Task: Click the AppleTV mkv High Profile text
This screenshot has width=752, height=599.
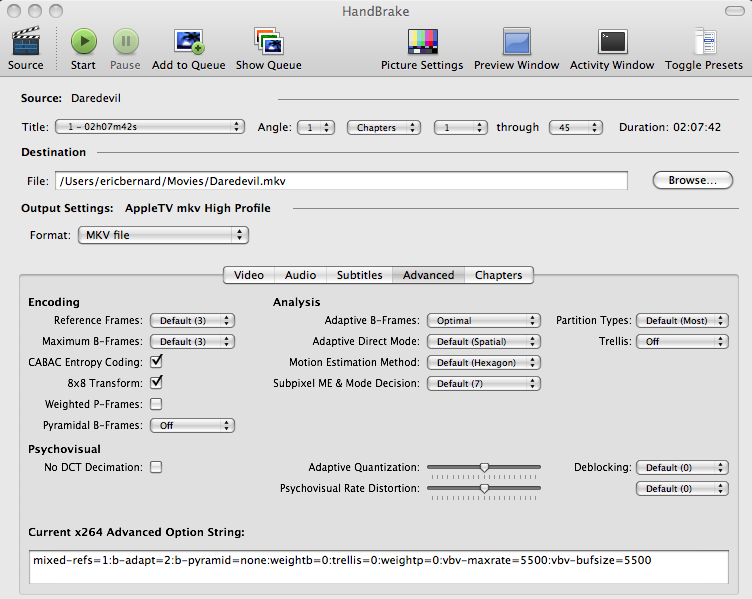Action: [x=198, y=208]
